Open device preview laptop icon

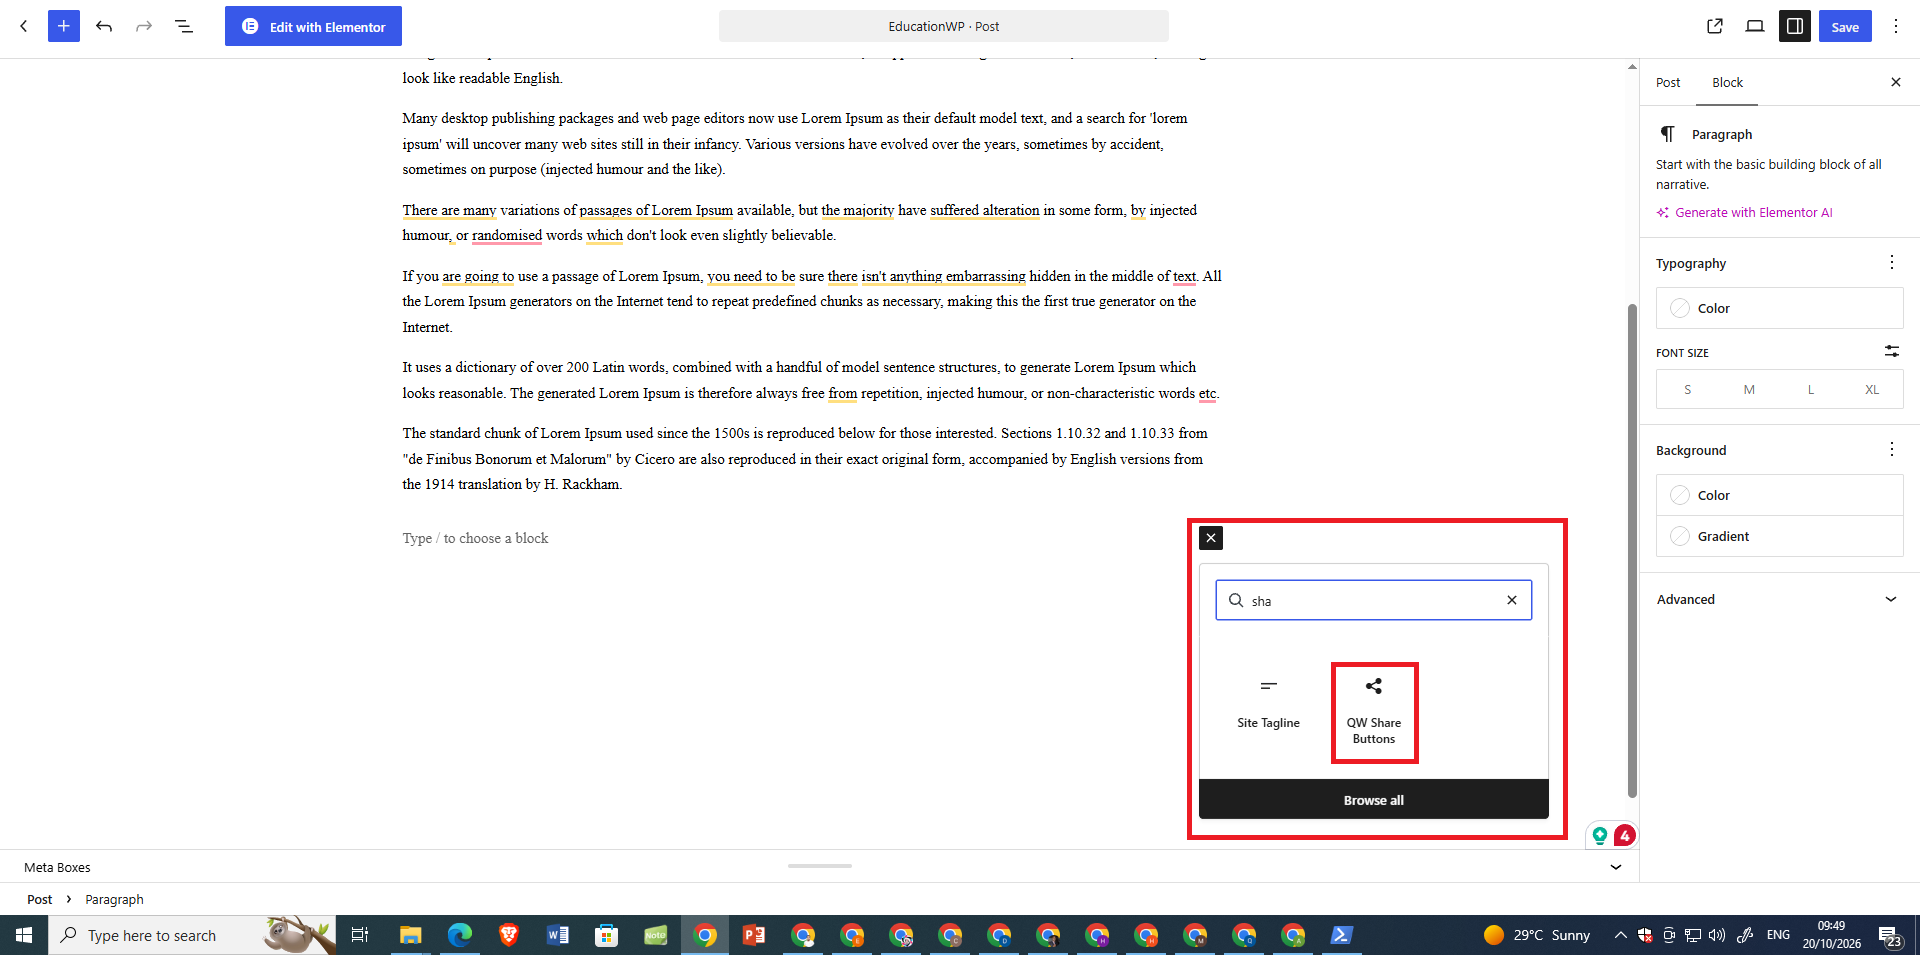[1755, 26]
